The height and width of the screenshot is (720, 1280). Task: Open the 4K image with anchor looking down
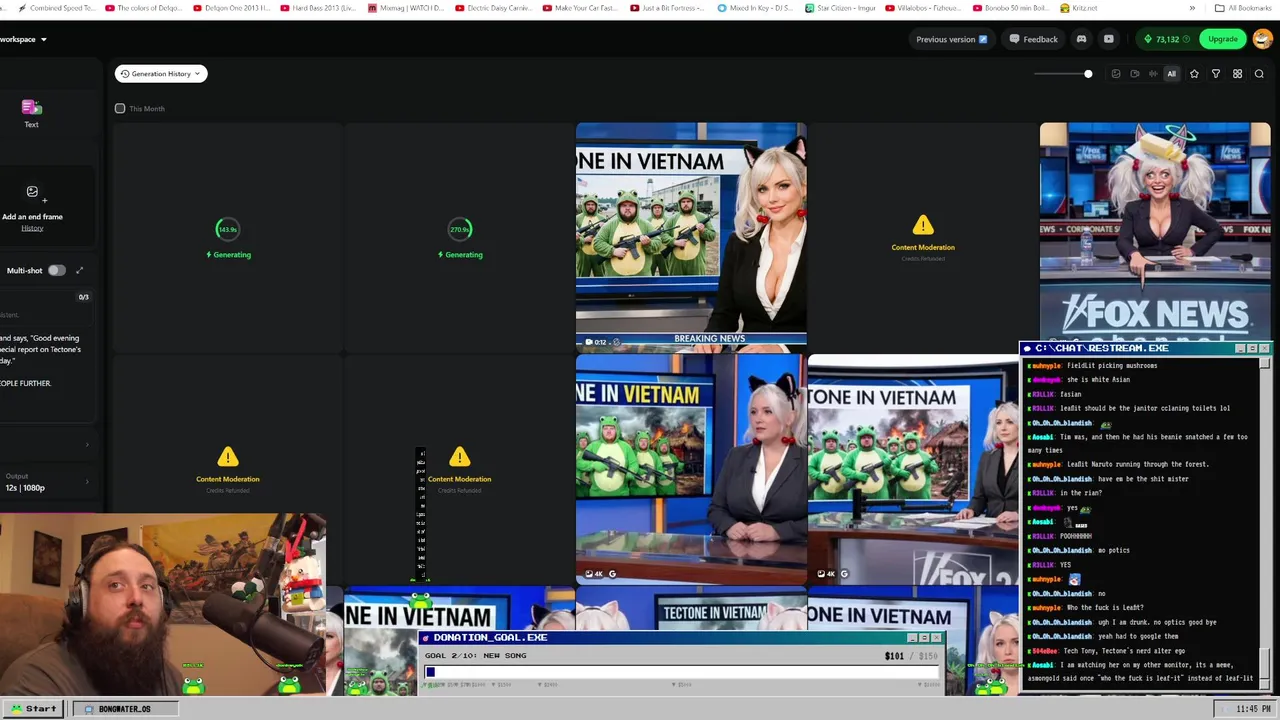pyautogui.click(x=691, y=469)
